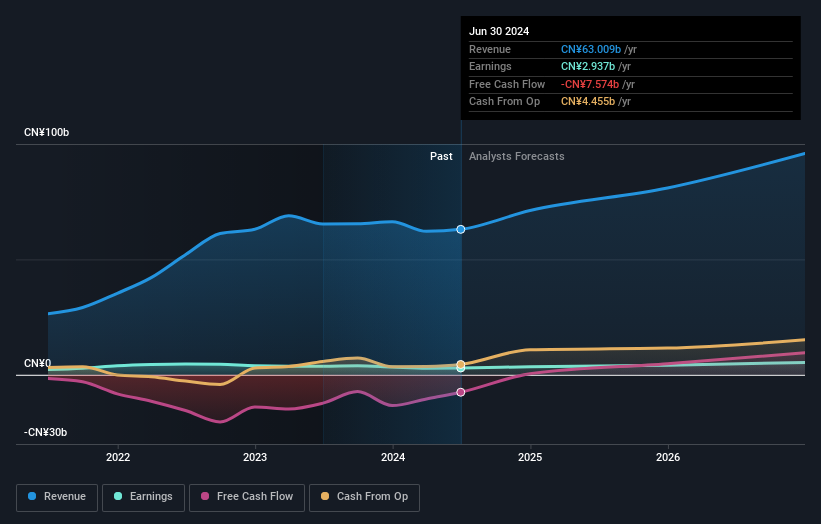
Task: Click the Free Cash Flow row label in tooltip
Action: click(x=507, y=84)
